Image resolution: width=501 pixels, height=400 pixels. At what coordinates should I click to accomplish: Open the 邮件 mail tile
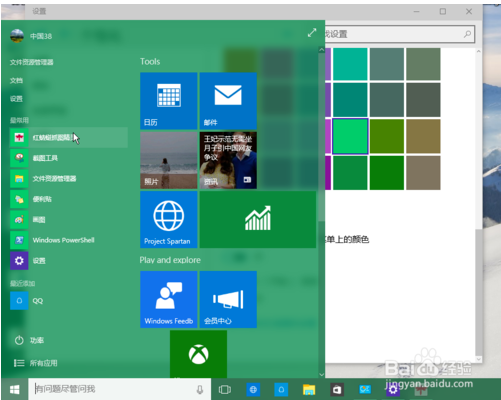[x=228, y=101]
